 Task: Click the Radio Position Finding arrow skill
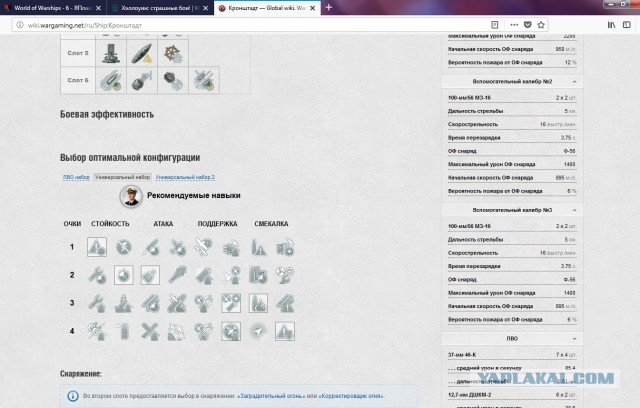point(258,331)
